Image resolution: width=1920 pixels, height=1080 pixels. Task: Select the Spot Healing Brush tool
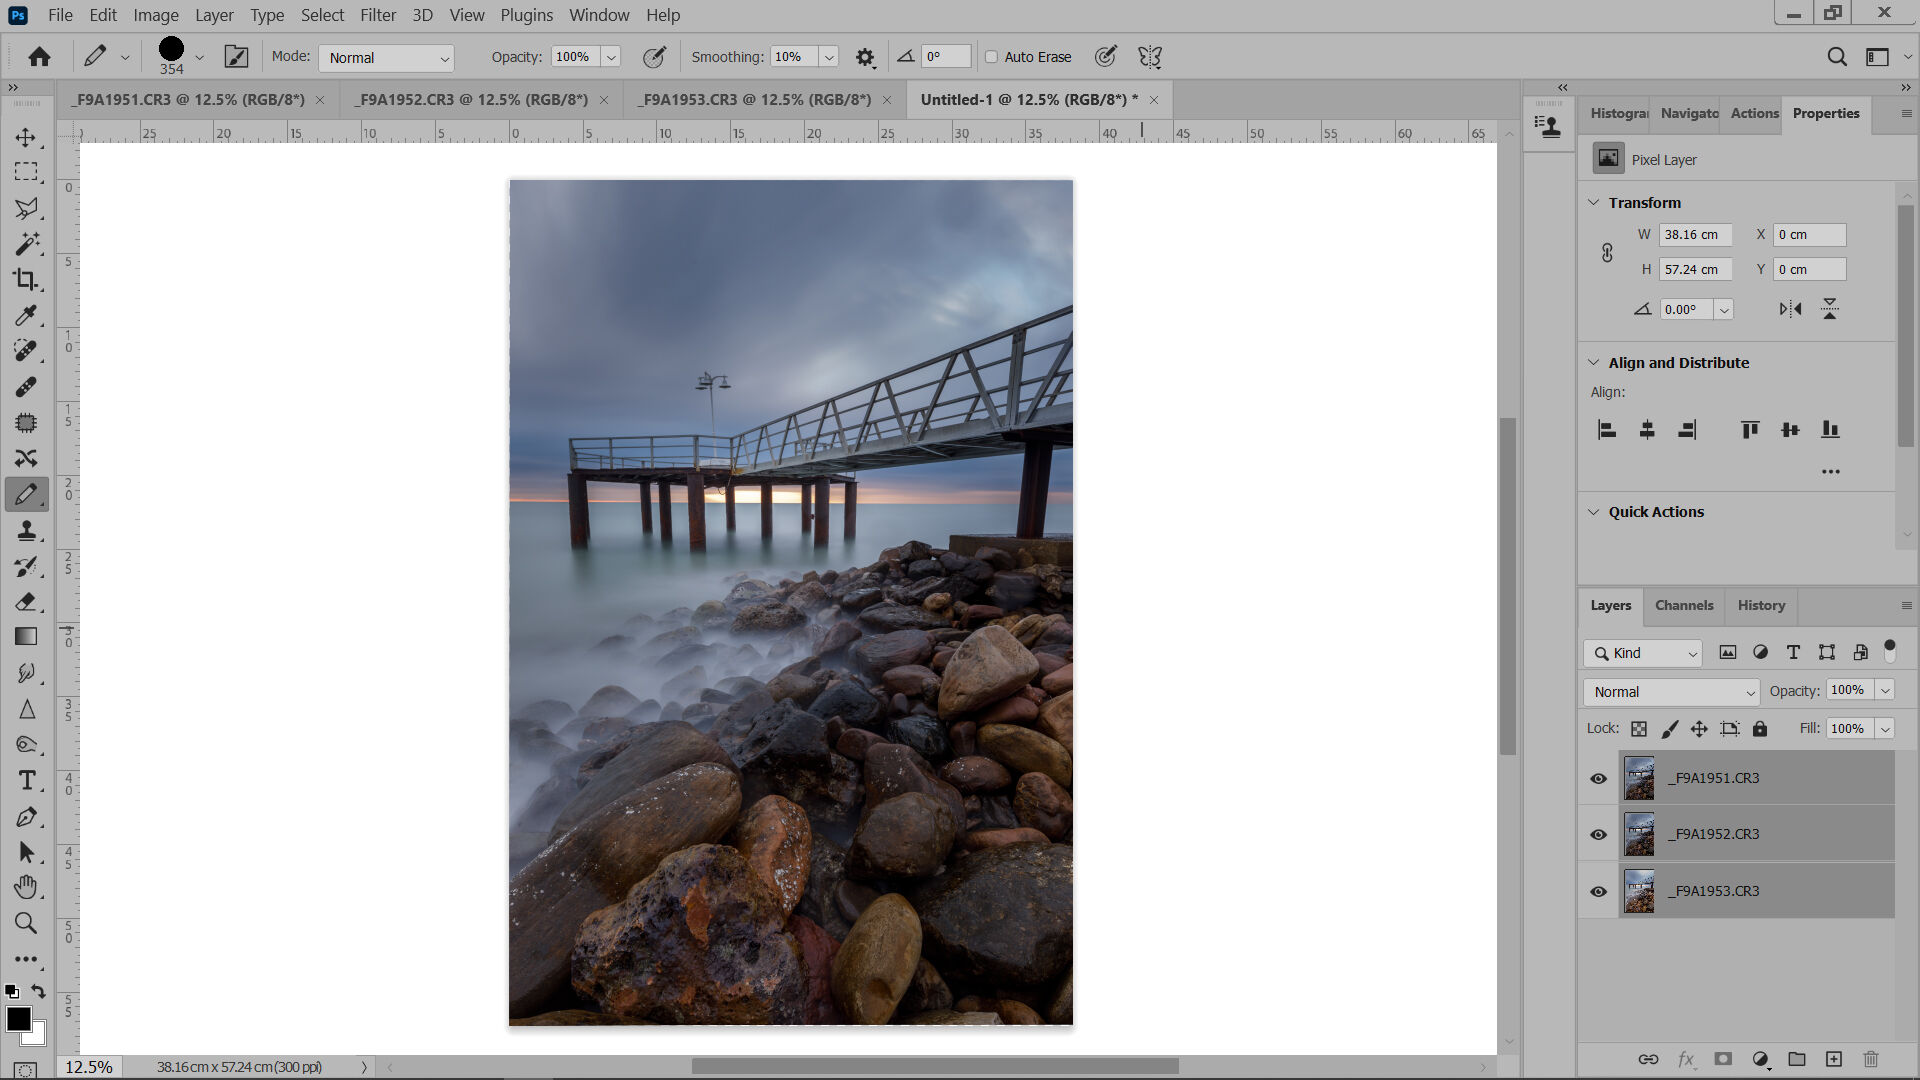[26, 351]
